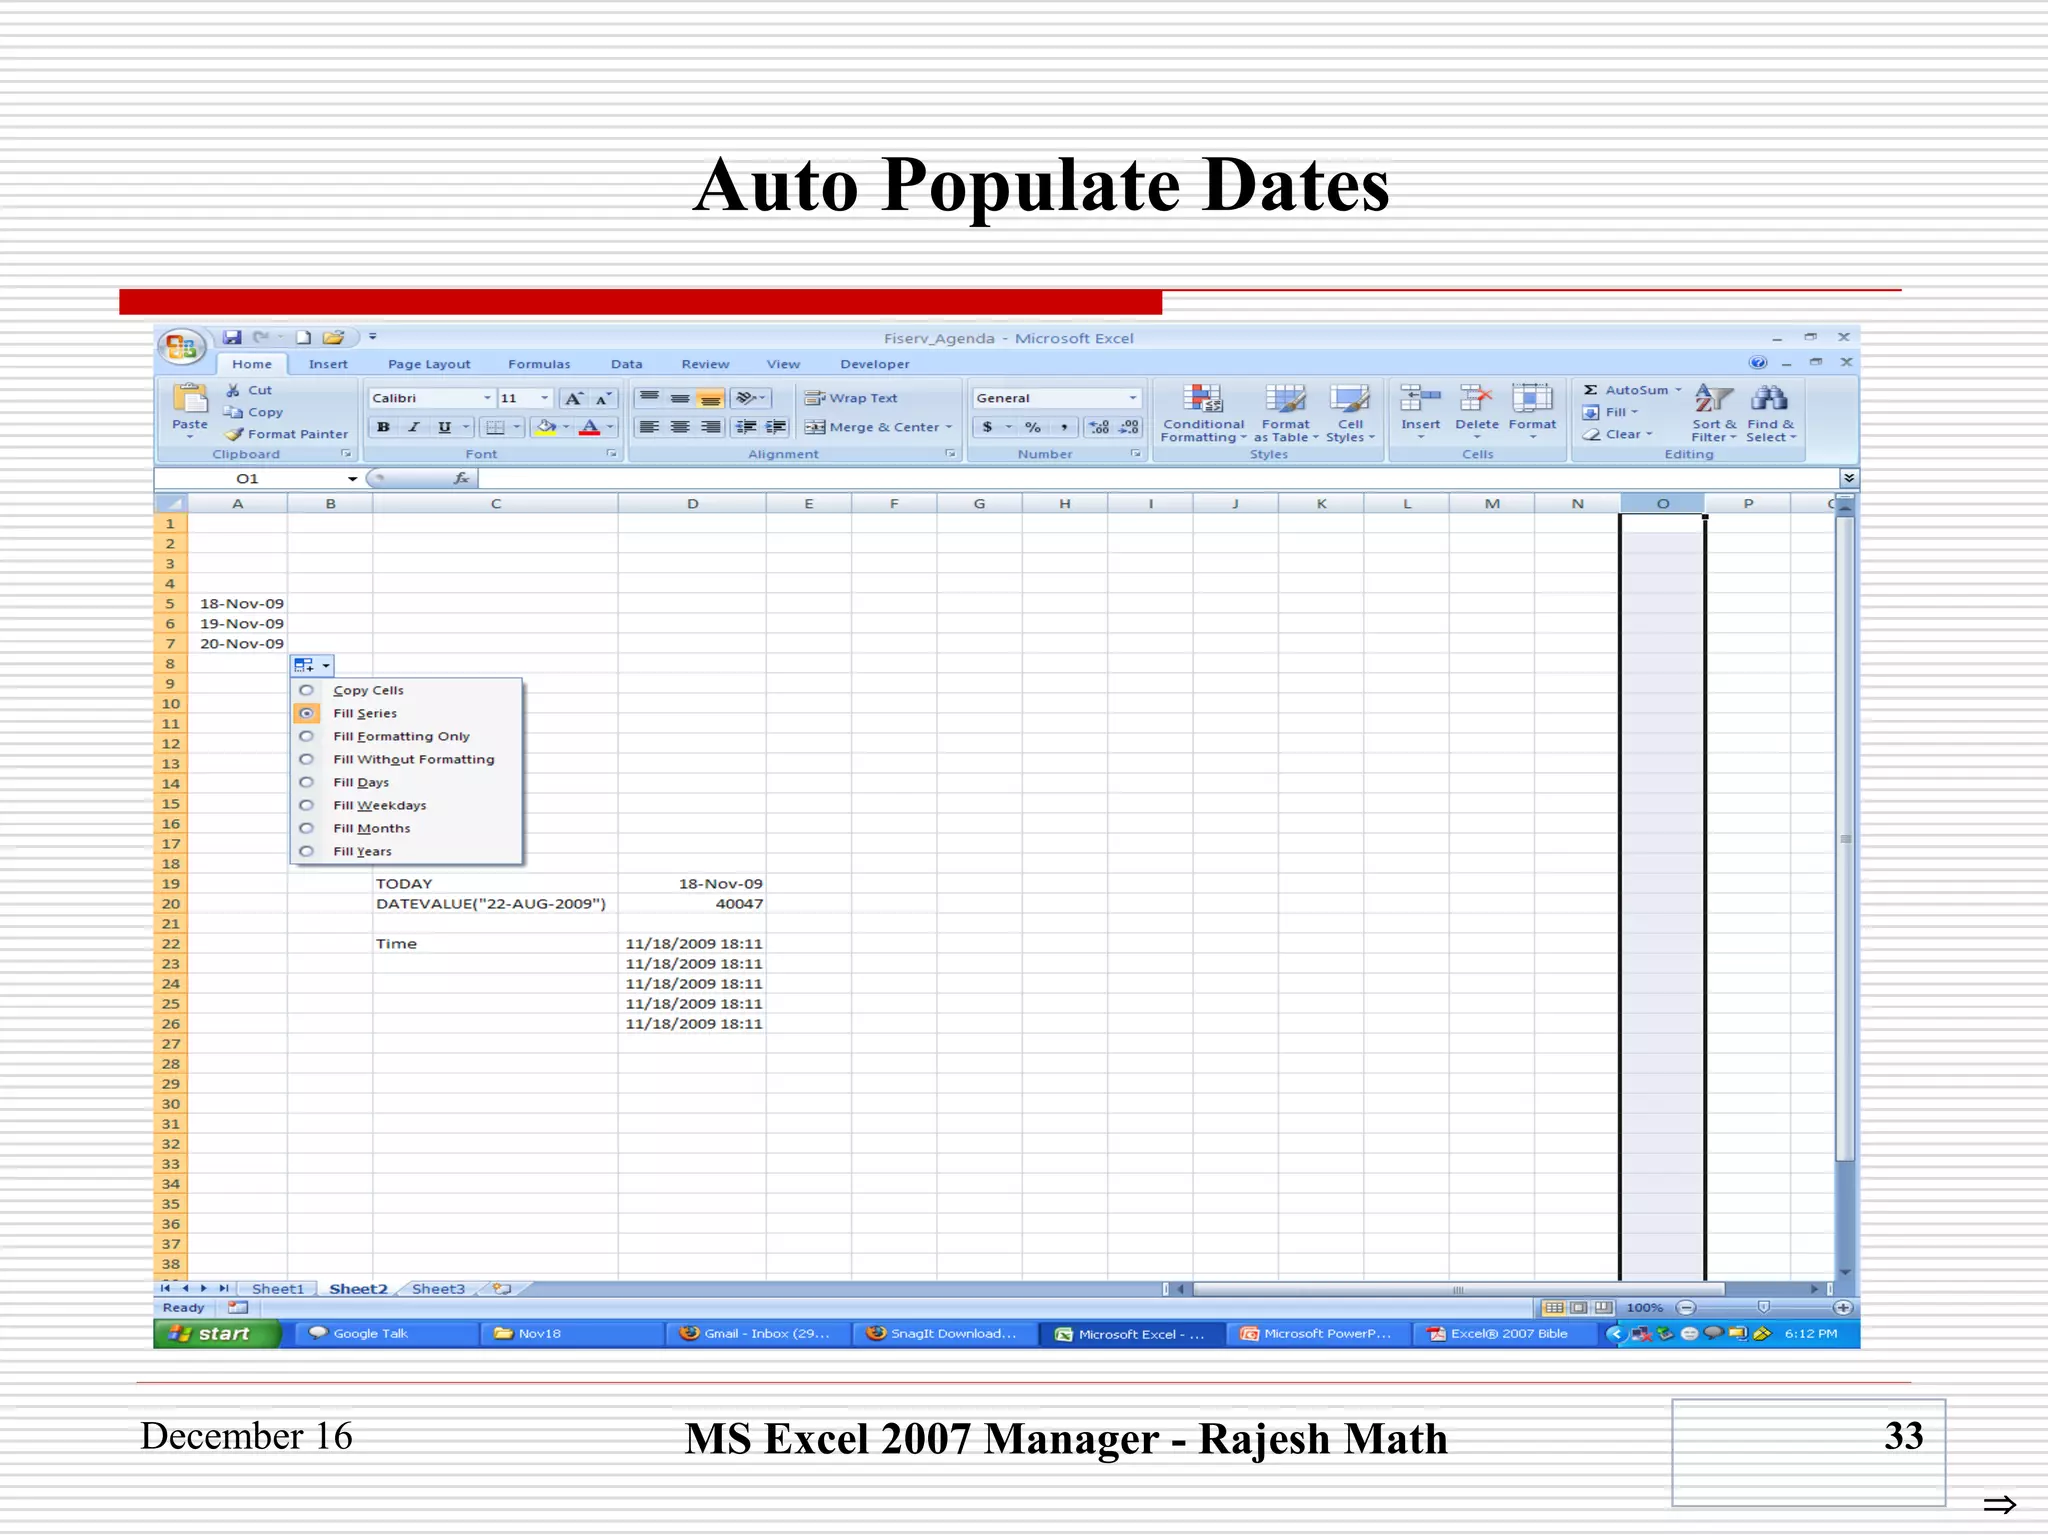Click the Decrease Indent icon

tap(746, 427)
